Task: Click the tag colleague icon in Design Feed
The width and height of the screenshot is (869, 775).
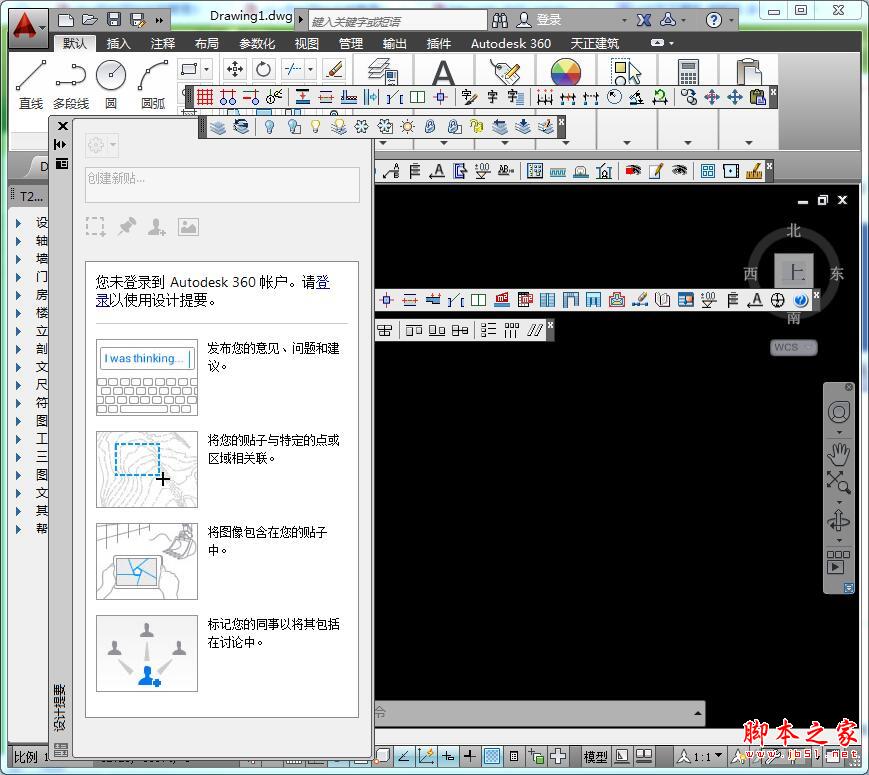Action: [157, 227]
